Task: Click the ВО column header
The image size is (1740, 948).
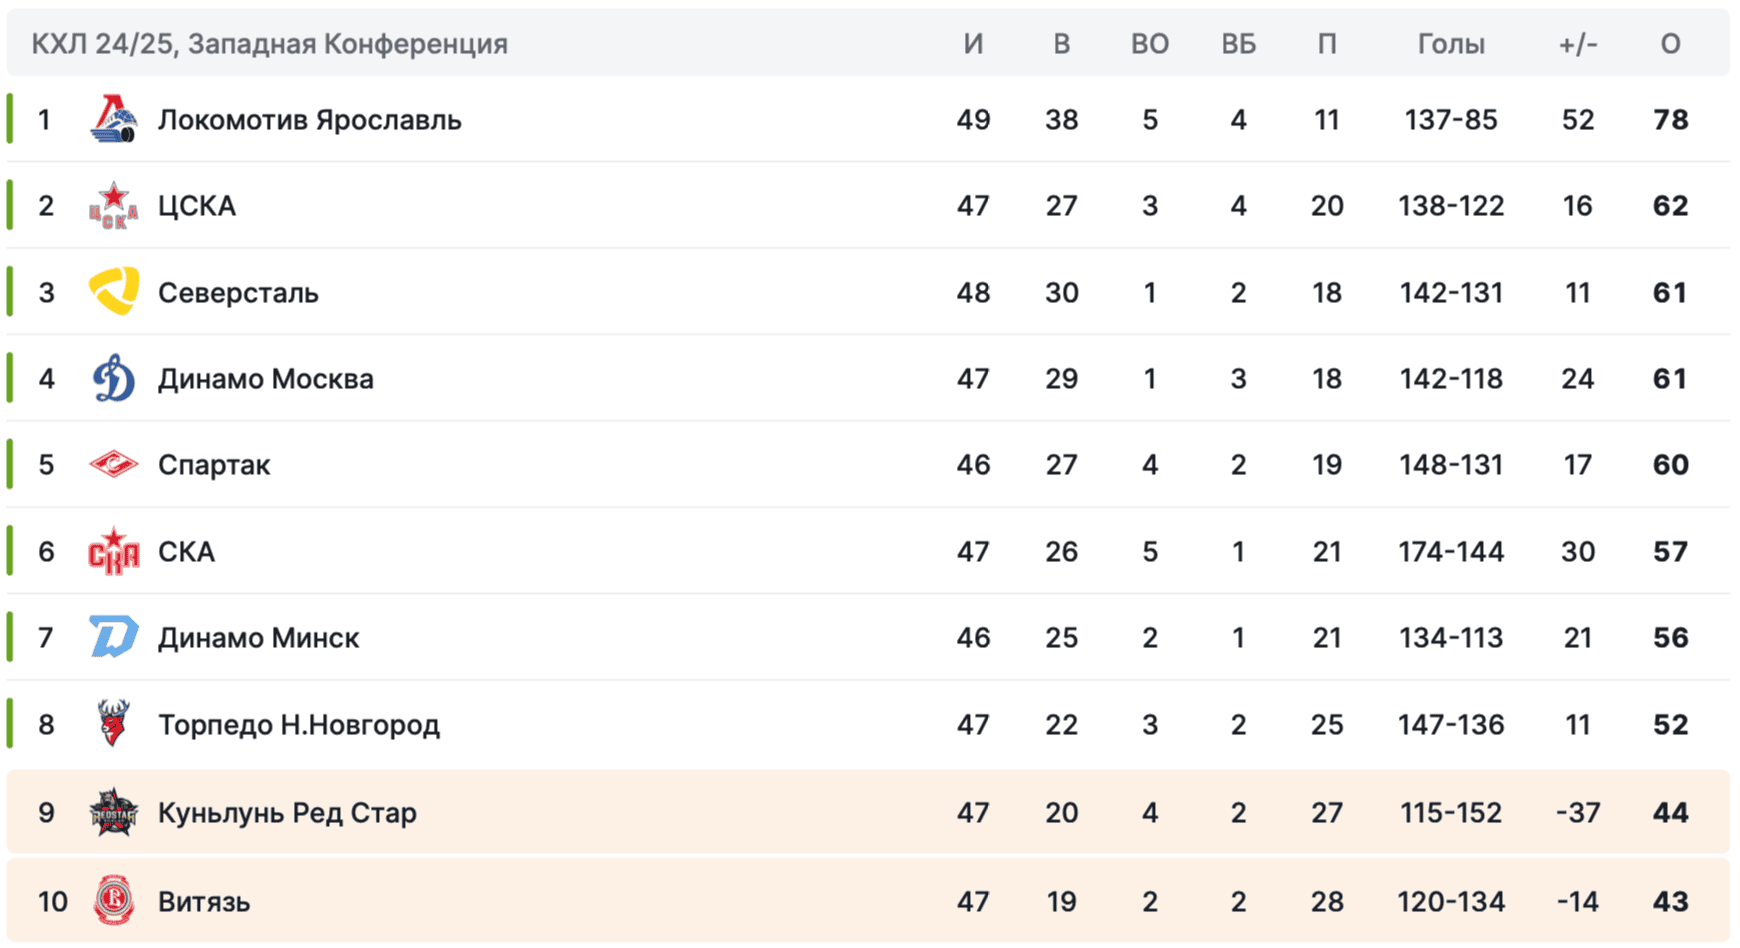Action: (1150, 44)
